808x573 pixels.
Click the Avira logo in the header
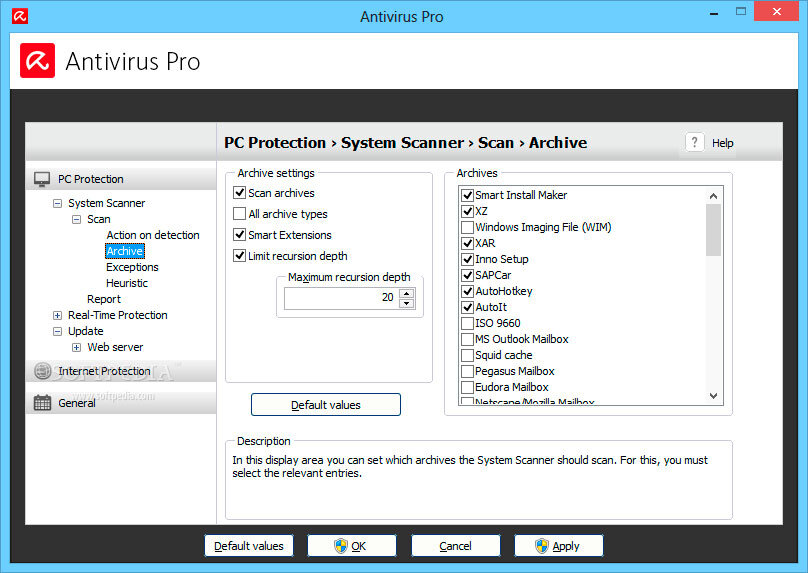click(38, 61)
